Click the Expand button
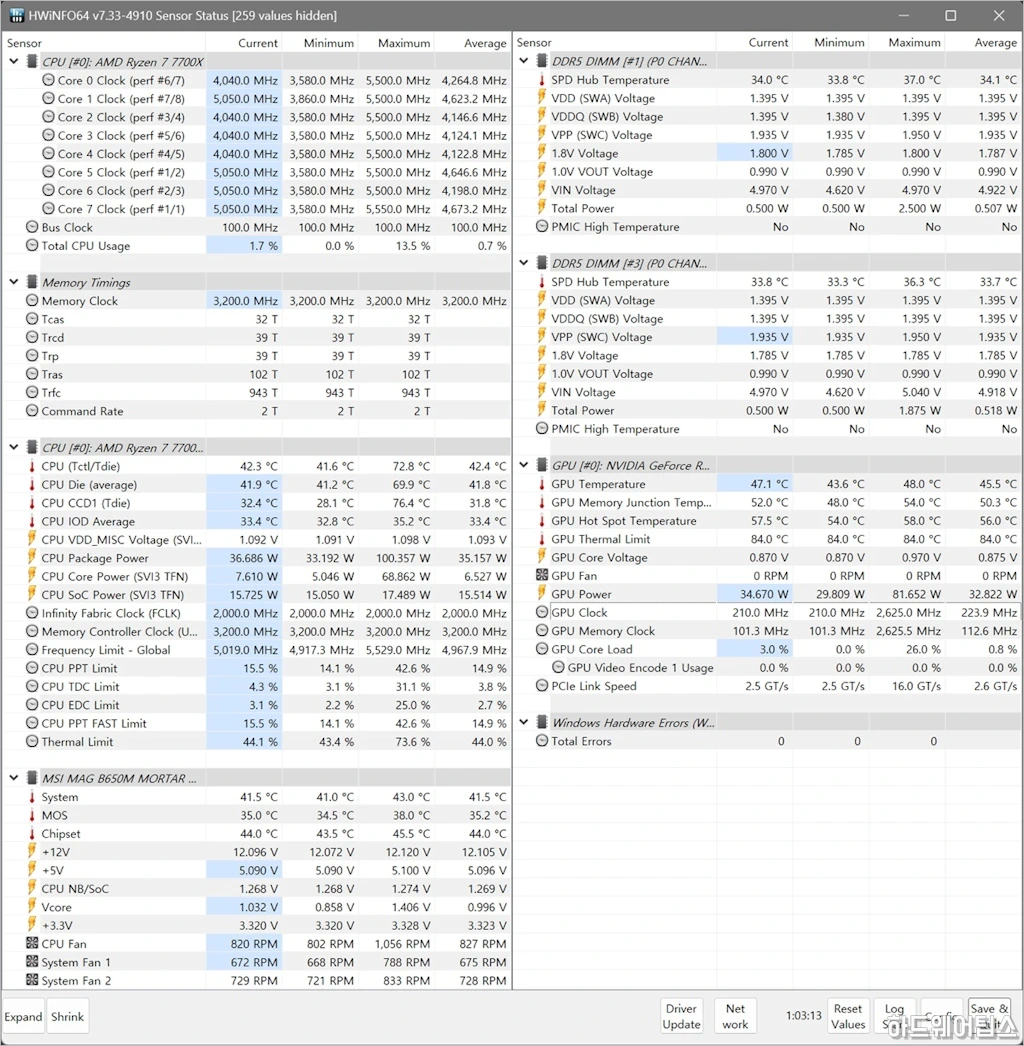The height and width of the screenshot is (1046, 1024). tap(23, 1017)
